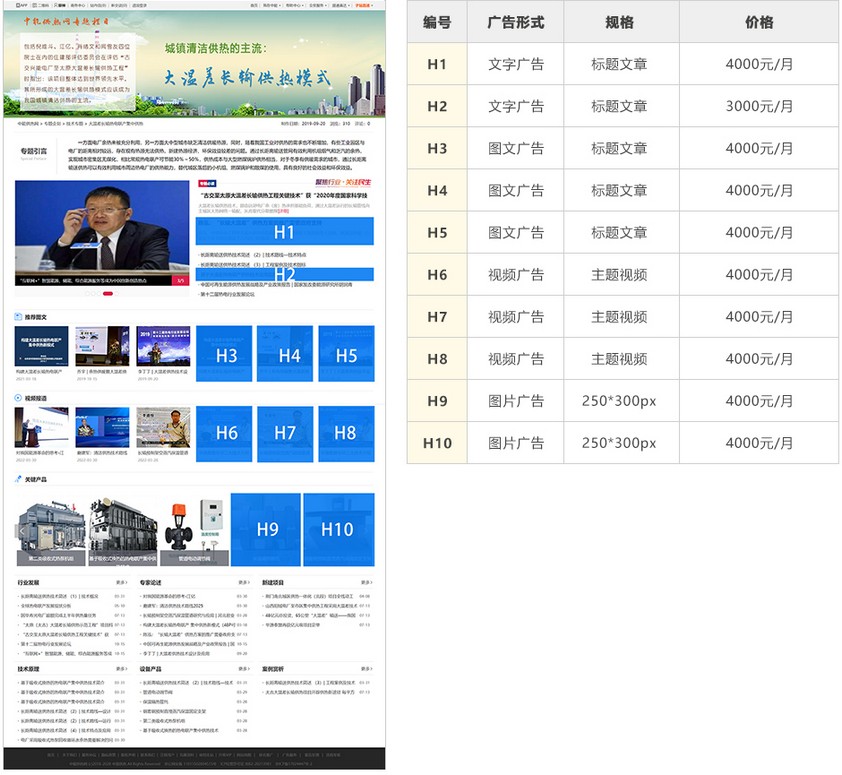The height and width of the screenshot is (775, 842).
Task: Click the 关键产品 section icon
Action: click(x=18, y=479)
